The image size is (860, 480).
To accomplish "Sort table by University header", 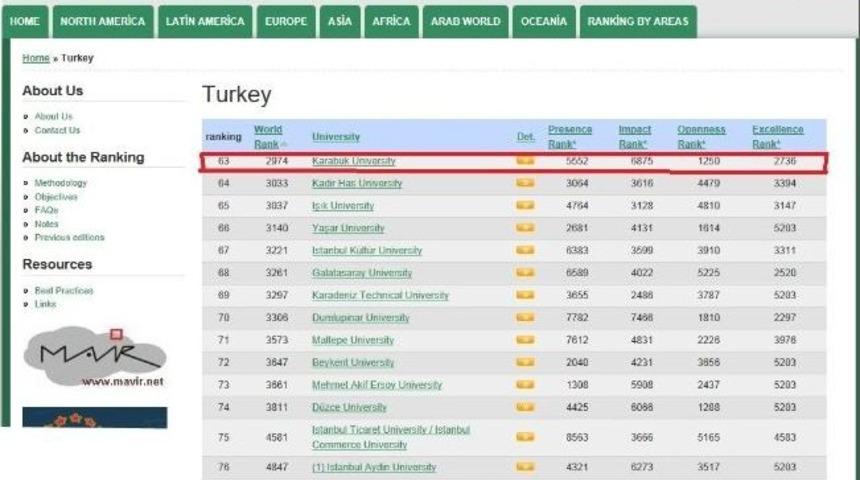I will pos(336,137).
